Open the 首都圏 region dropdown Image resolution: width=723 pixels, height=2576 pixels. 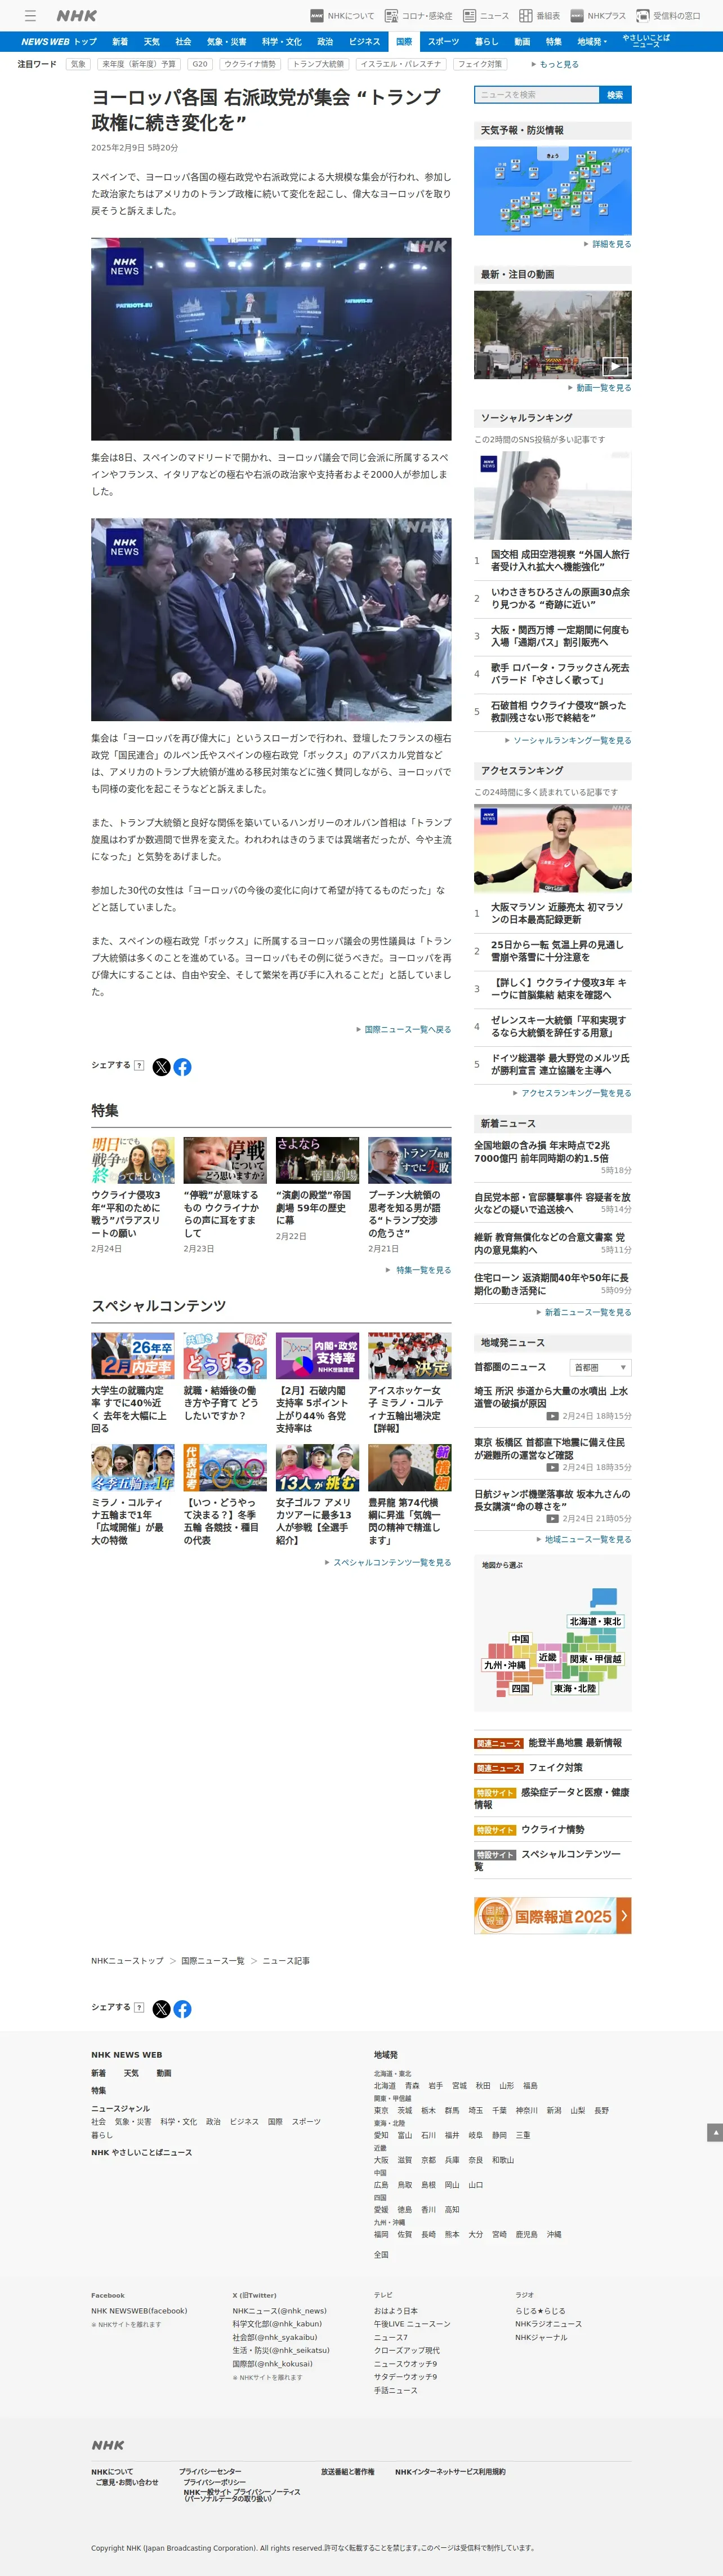point(600,1367)
